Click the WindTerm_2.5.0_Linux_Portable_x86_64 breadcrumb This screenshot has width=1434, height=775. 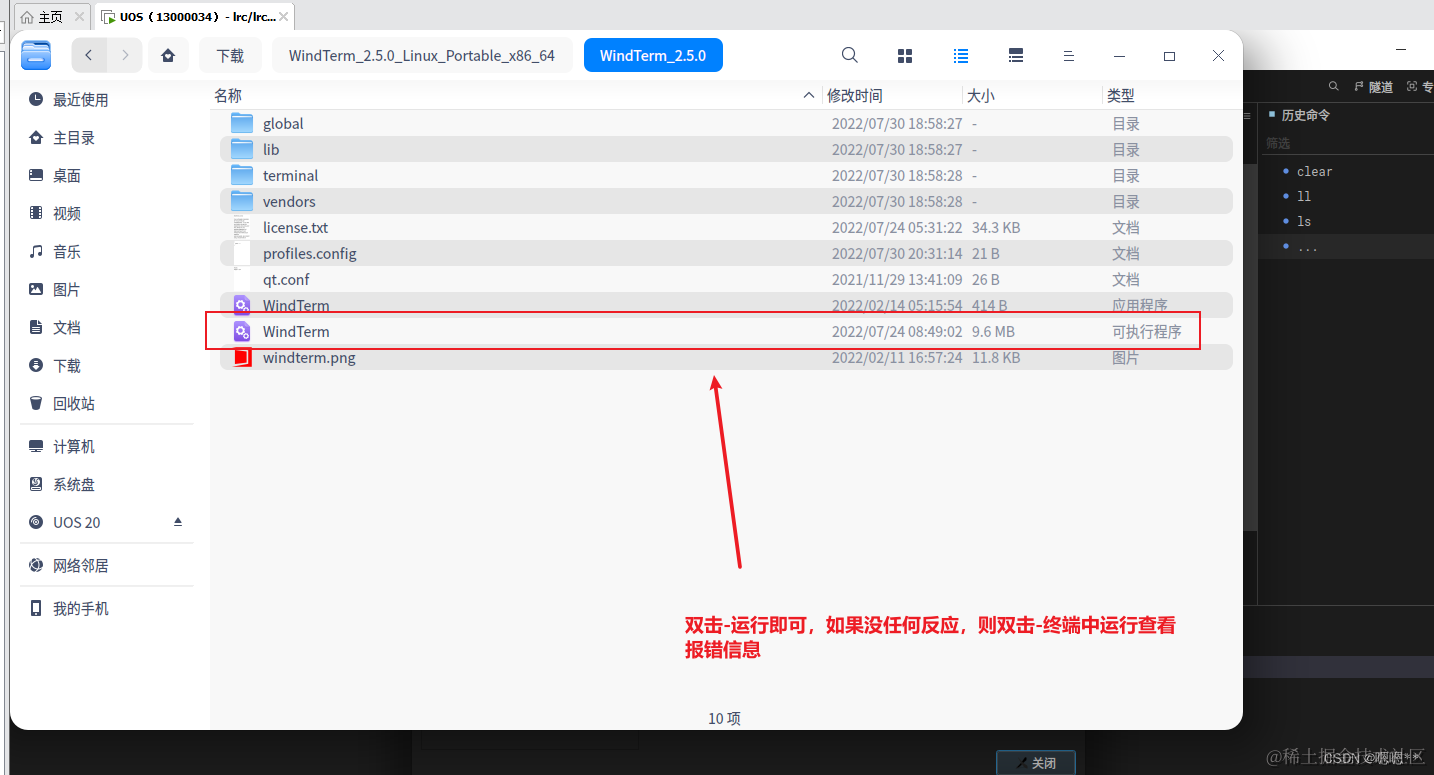422,55
